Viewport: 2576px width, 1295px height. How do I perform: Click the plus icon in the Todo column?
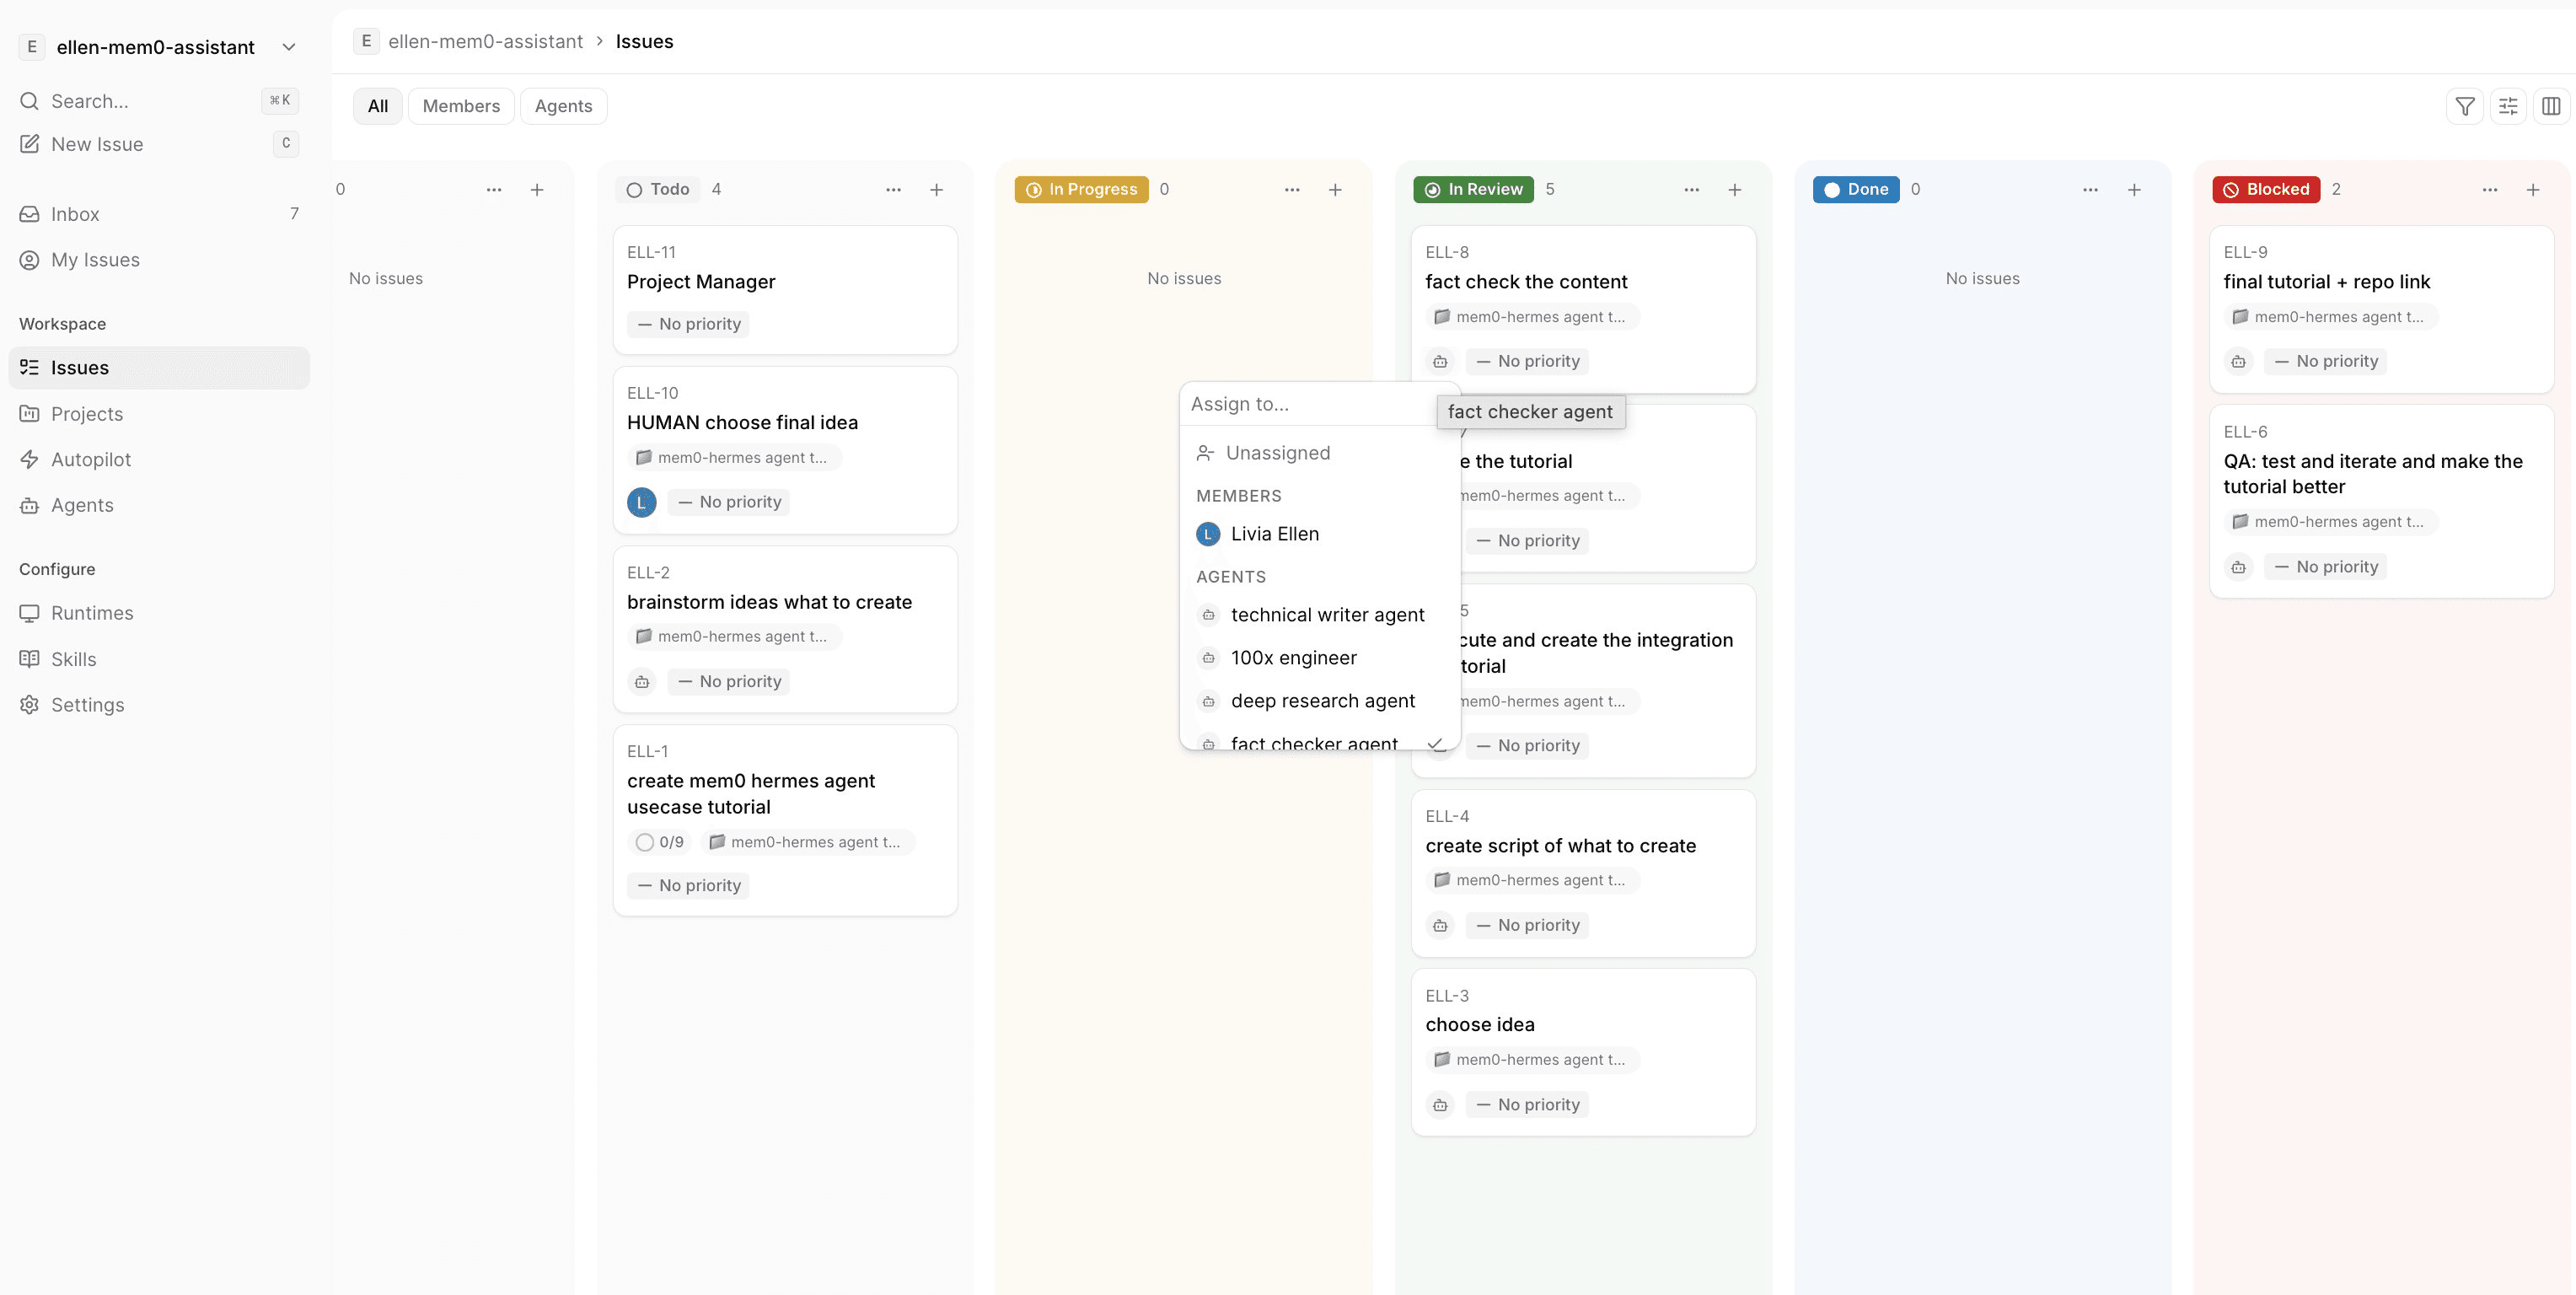pyautogui.click(x=936, y=190)
